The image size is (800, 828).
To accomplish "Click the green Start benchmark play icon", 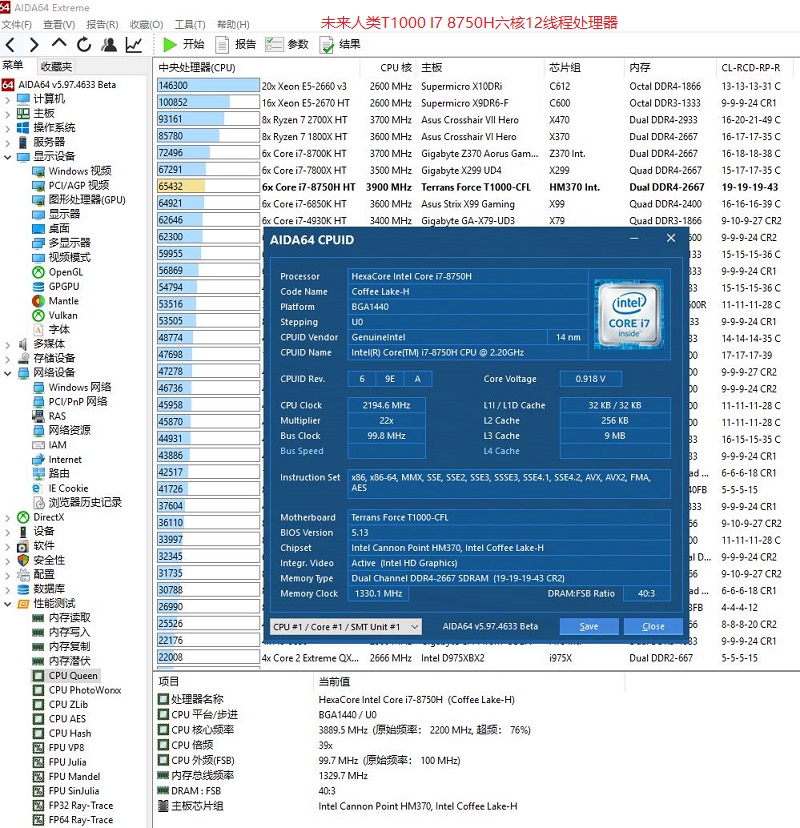I will pyautogui.click(x=170, y=44).
